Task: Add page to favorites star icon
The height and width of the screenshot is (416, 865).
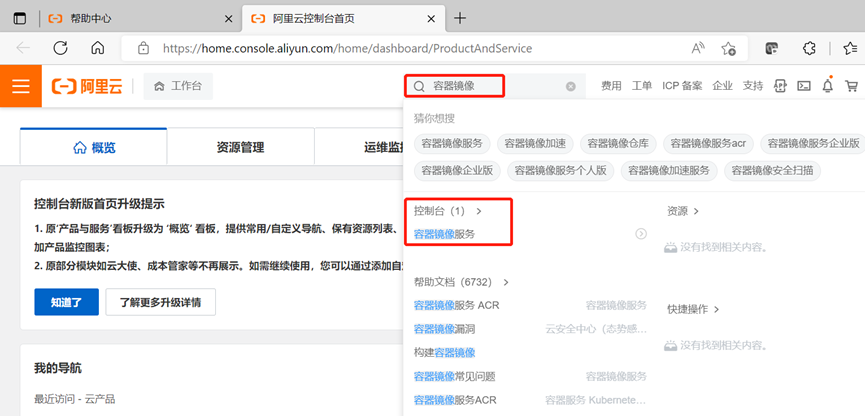Action: 729,48
